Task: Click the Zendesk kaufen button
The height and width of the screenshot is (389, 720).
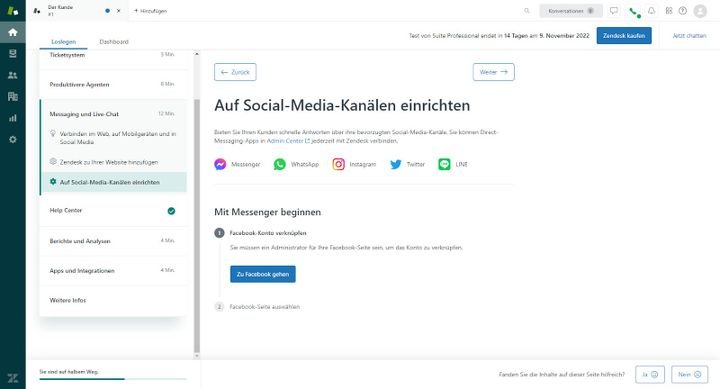Action: coord(624,35)
